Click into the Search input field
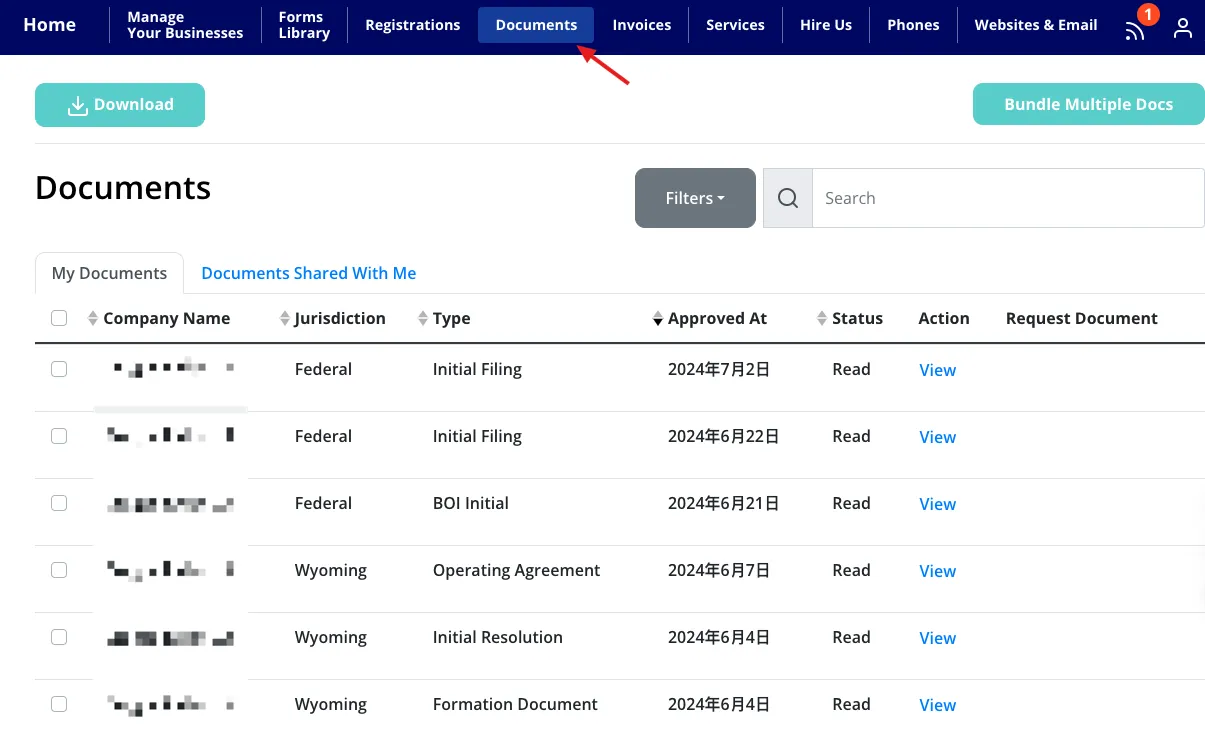Viewport: 1205px width, 731px height. pos(1007,198)
